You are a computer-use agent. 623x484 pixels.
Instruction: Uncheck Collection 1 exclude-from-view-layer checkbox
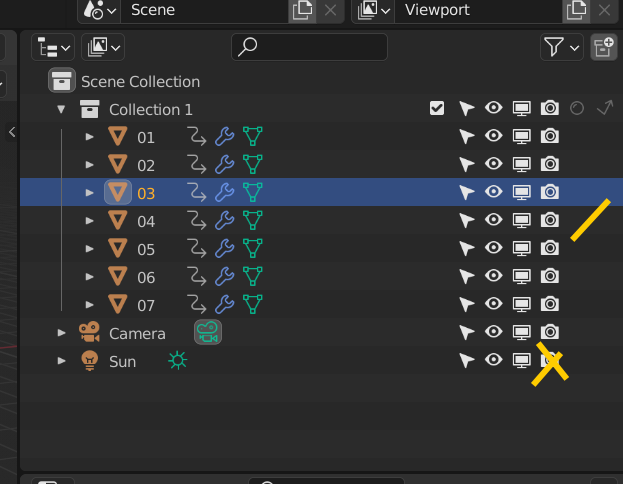(437, 108)
